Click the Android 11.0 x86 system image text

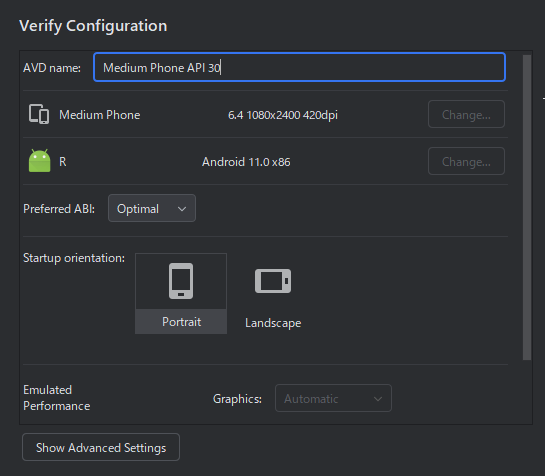tap(246, 162)
